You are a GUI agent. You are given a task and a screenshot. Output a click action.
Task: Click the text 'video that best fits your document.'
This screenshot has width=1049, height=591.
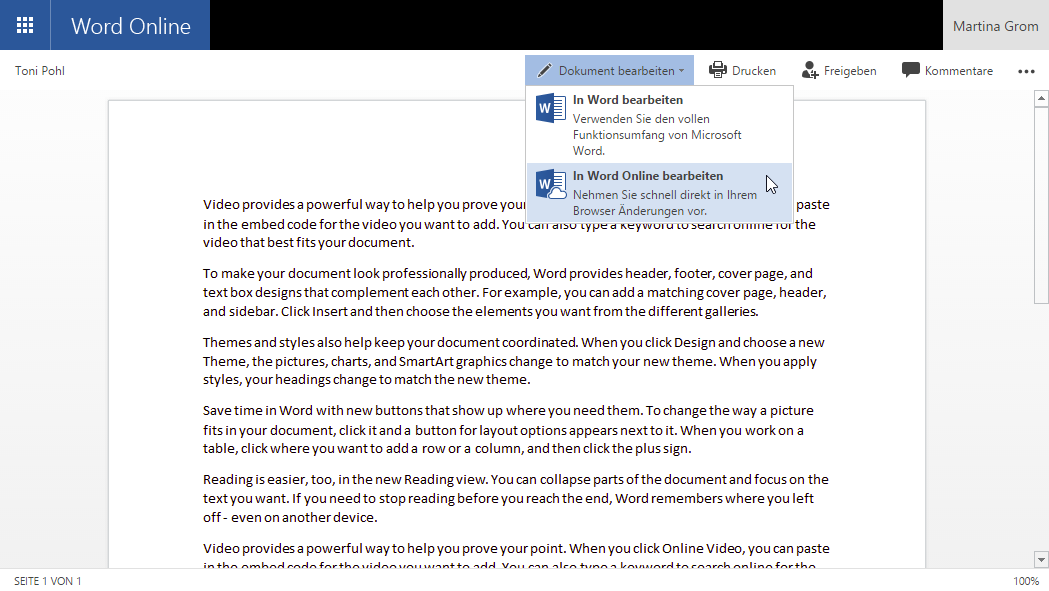tap(308, 243)
